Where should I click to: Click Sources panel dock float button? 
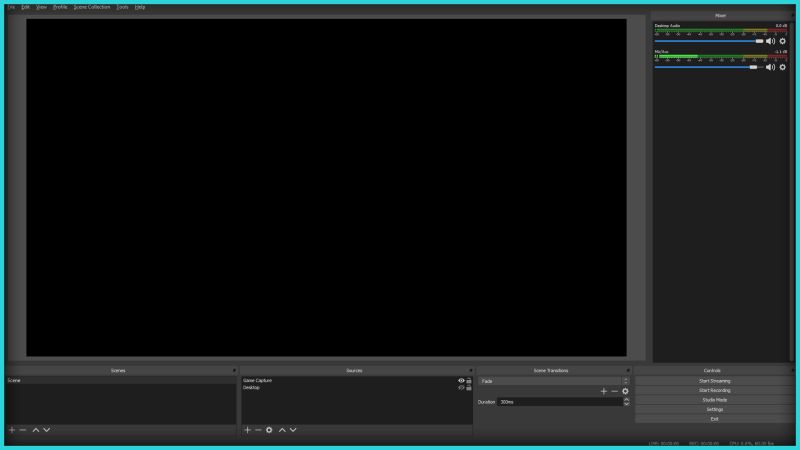[x=470, y=371]
